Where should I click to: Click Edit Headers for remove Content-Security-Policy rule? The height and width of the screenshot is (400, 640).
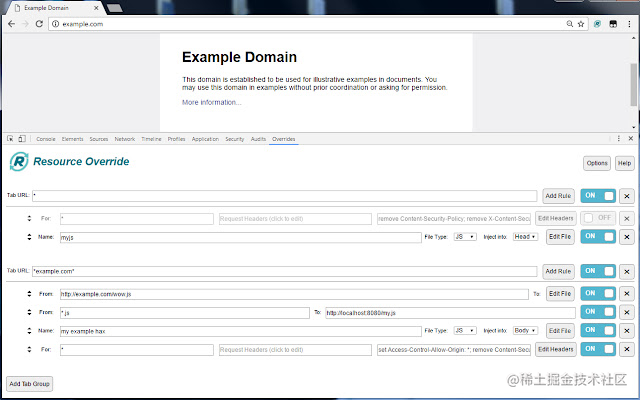pyautogui.click(x=556, y=218)
